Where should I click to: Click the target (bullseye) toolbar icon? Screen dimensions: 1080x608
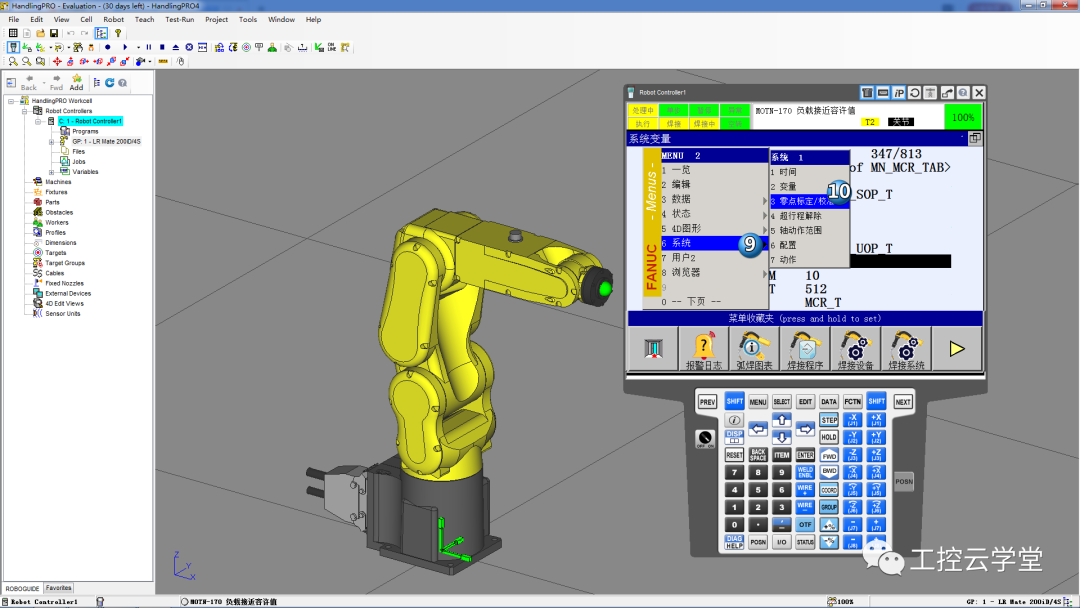pos(246,48)
